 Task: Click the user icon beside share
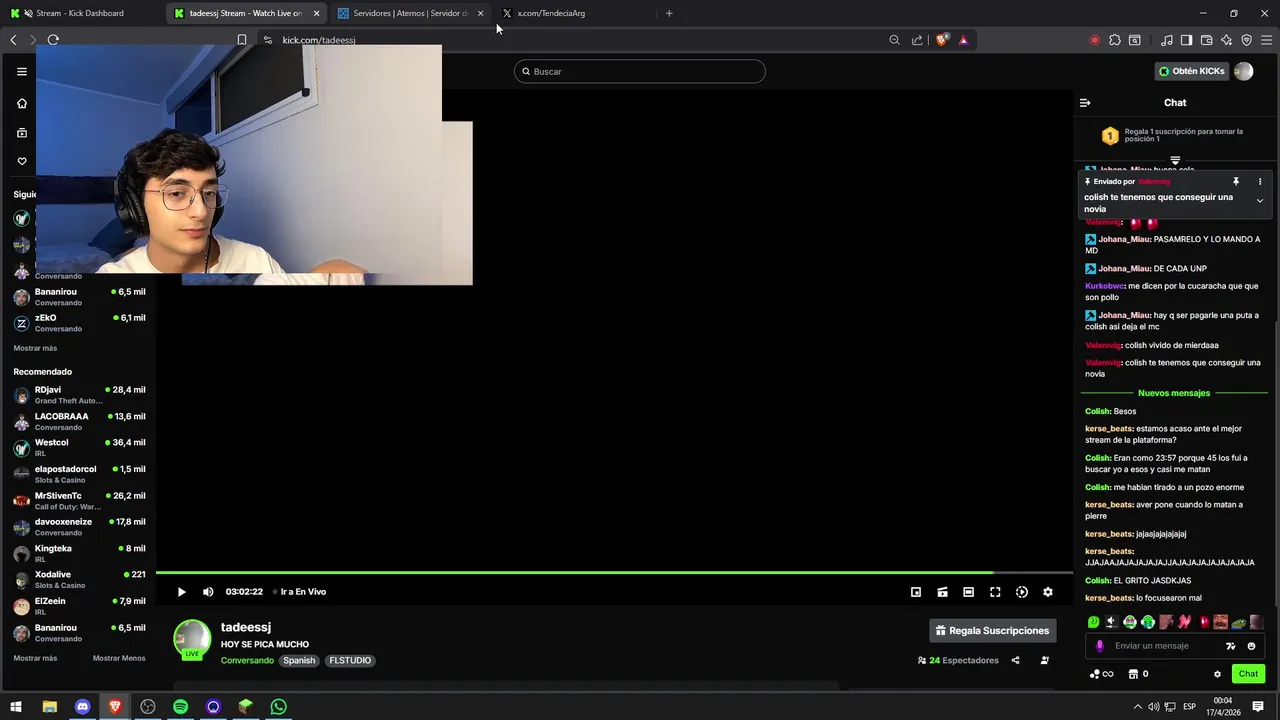pos(1045,660)
